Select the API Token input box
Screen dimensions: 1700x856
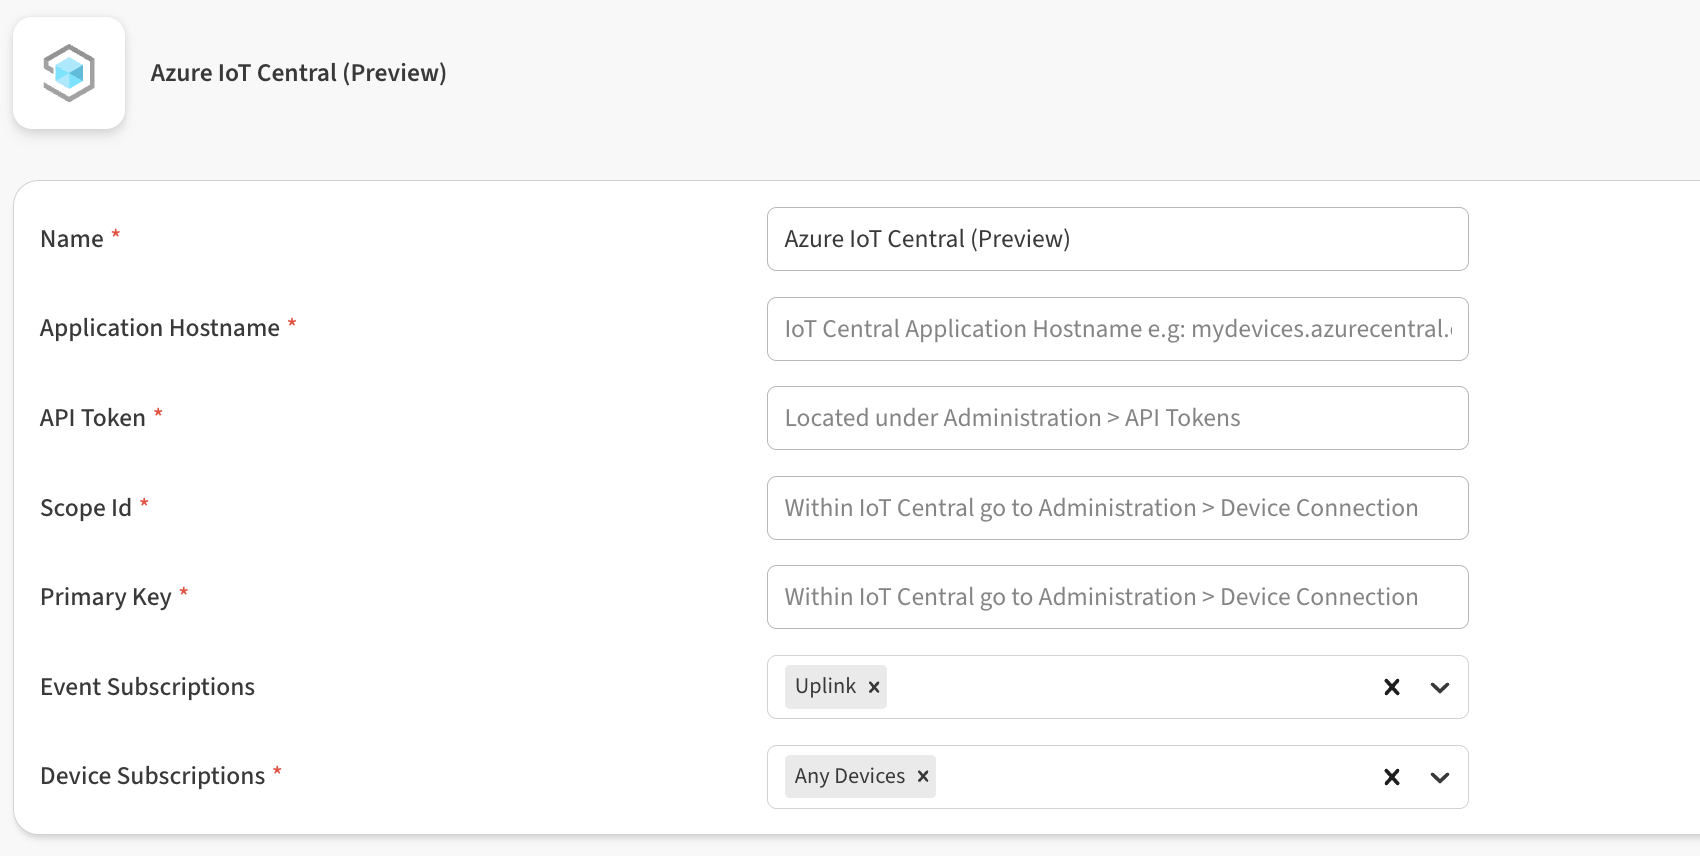pos(1117,418)
